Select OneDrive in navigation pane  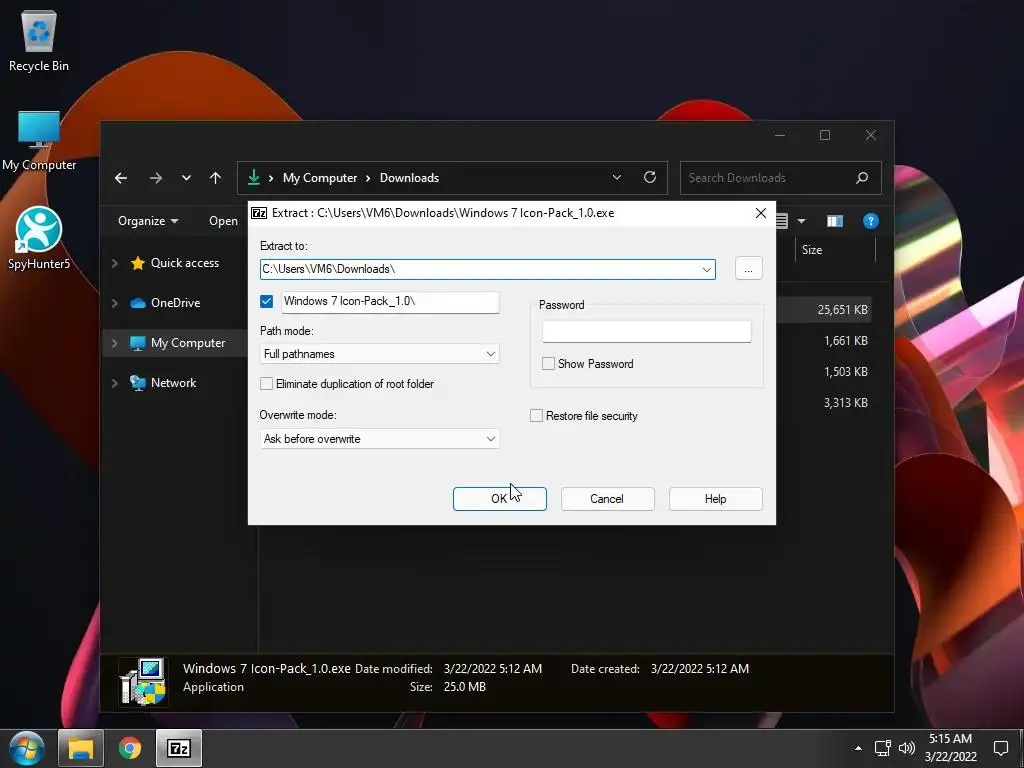tap(175, 303)
